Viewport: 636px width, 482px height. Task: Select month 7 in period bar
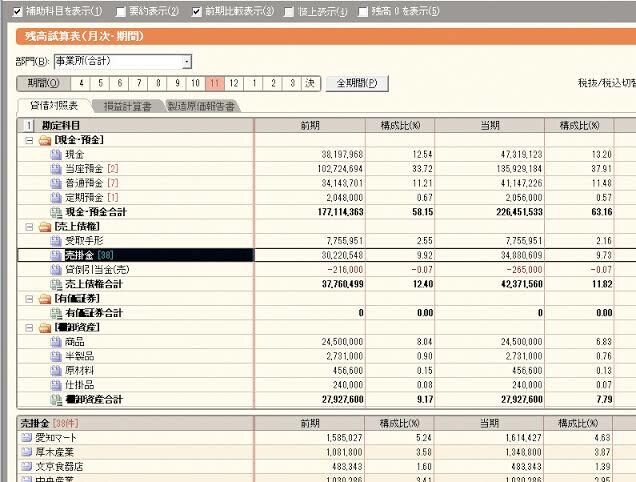pos(139,84)
